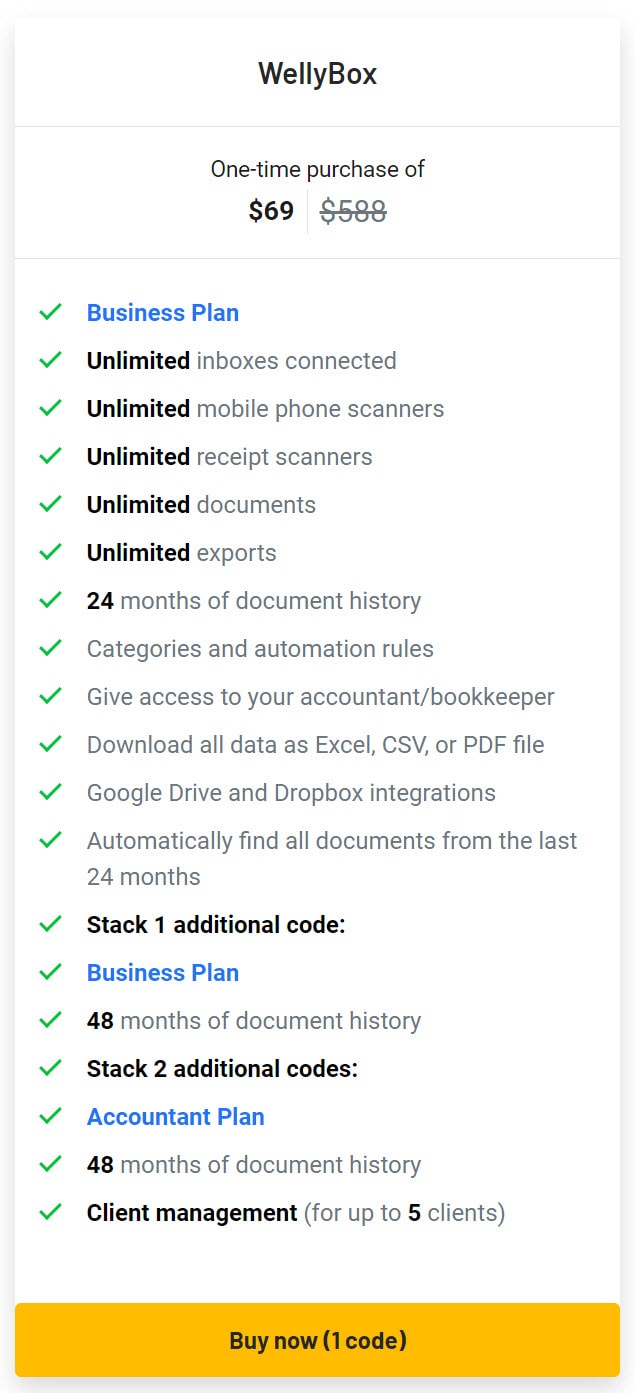Open Business Plan link under Stack 1 code
Viewport: 635px width, 1393px height.
(x=163, y=973)
